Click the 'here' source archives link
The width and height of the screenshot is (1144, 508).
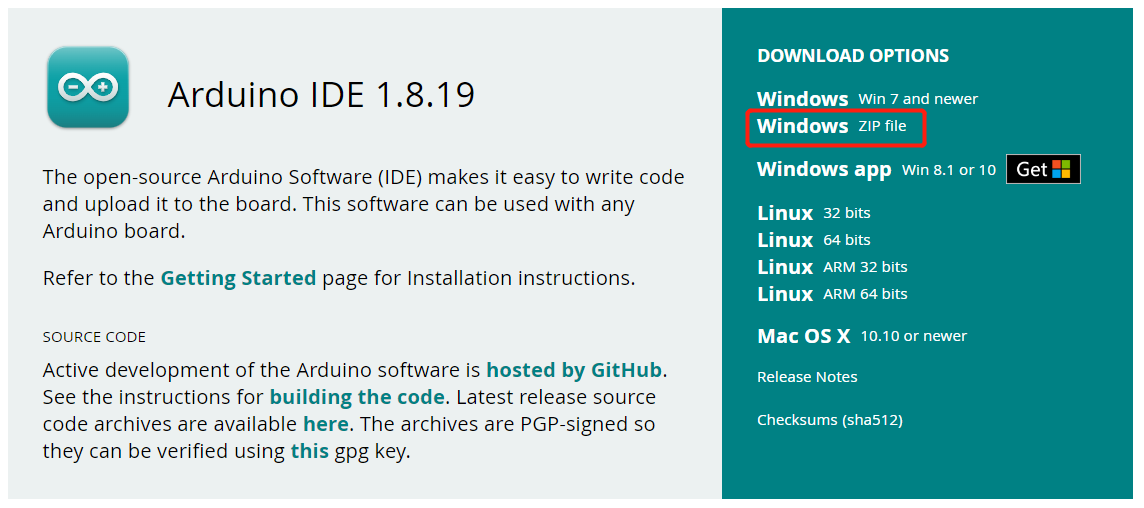(326, 424)
